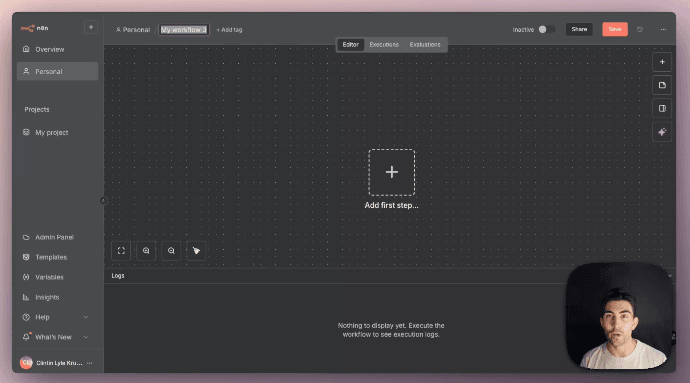Expand the Help menu

[57, 317]
